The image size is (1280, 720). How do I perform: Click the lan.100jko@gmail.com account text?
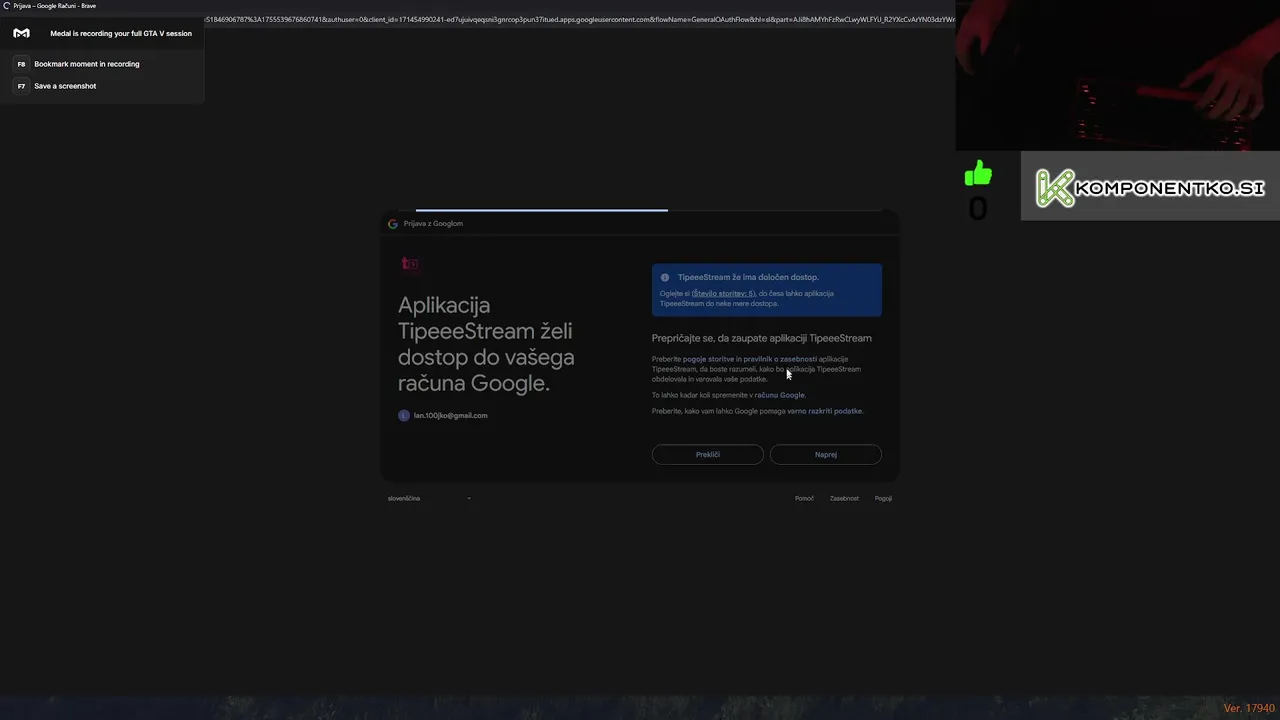(x=450, y=415)
